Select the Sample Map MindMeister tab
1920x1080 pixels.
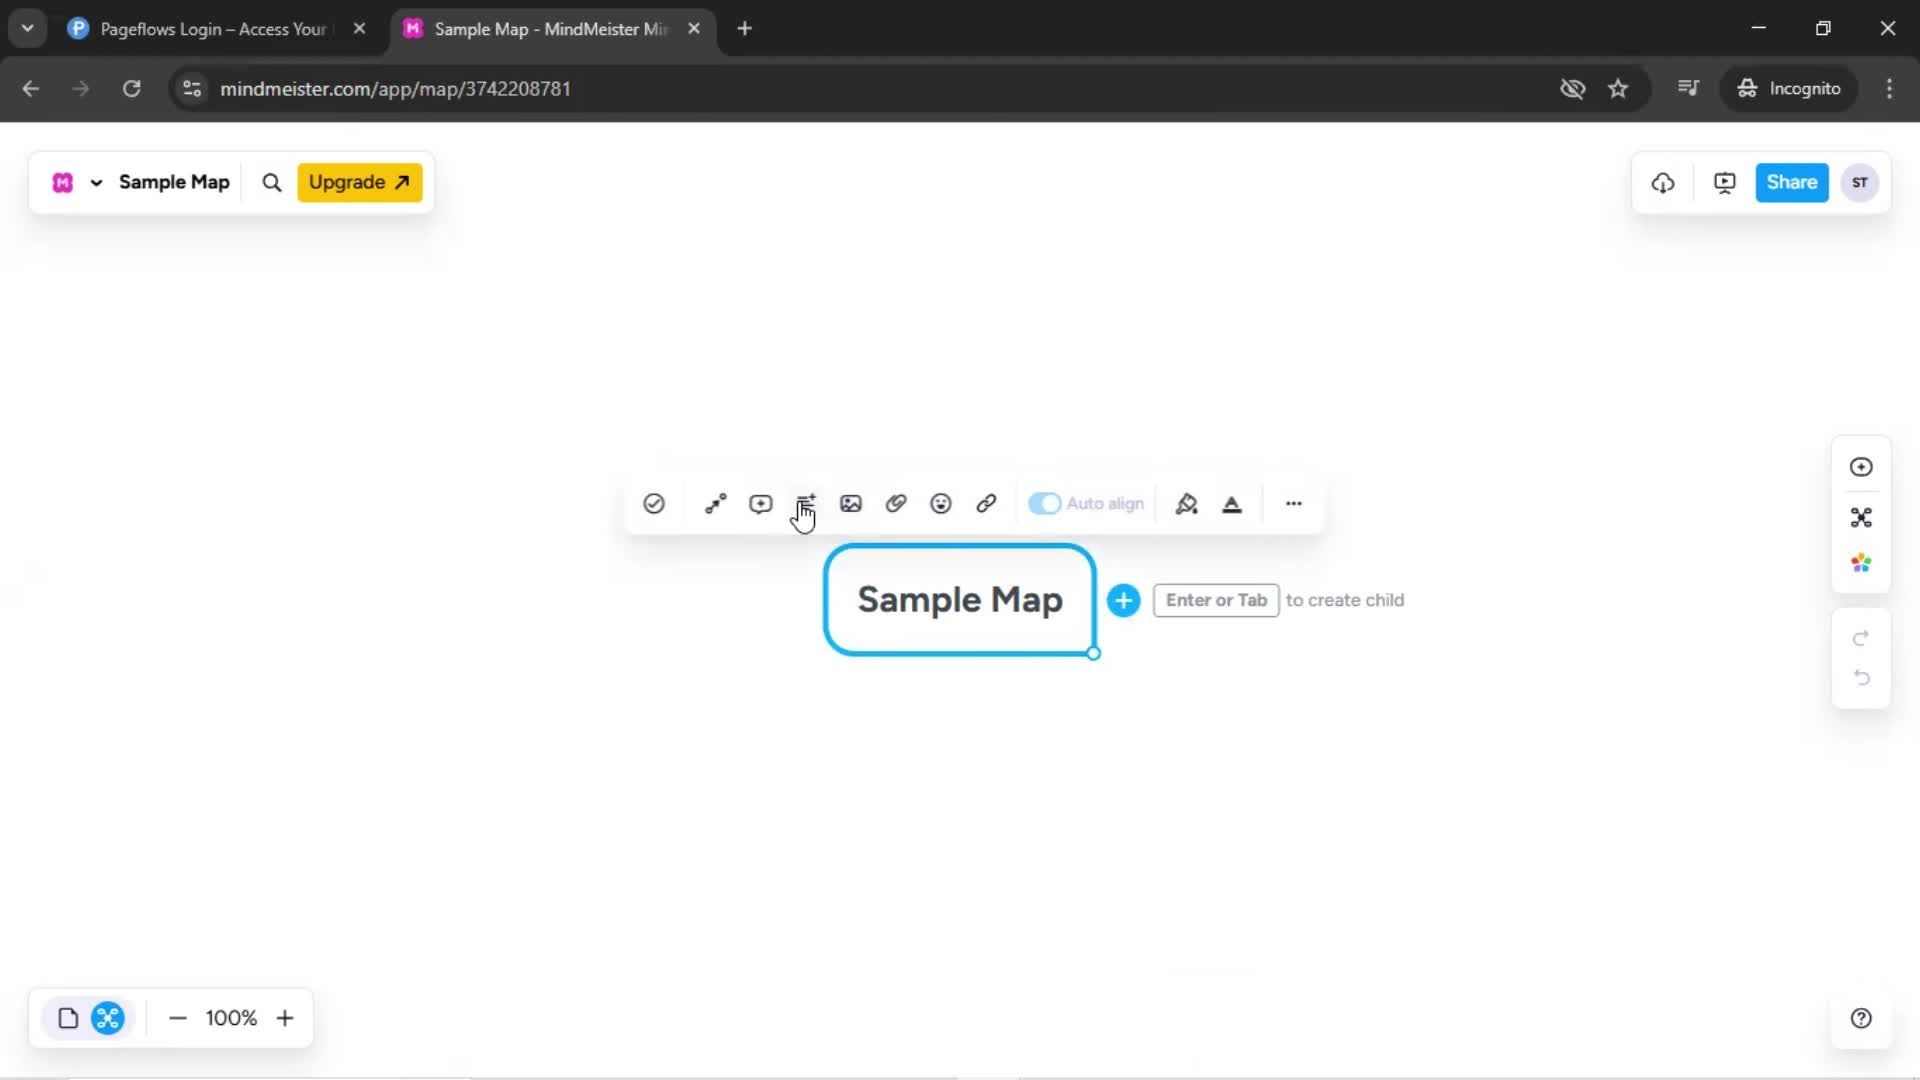pyautogui.click(x=550, y=29)
